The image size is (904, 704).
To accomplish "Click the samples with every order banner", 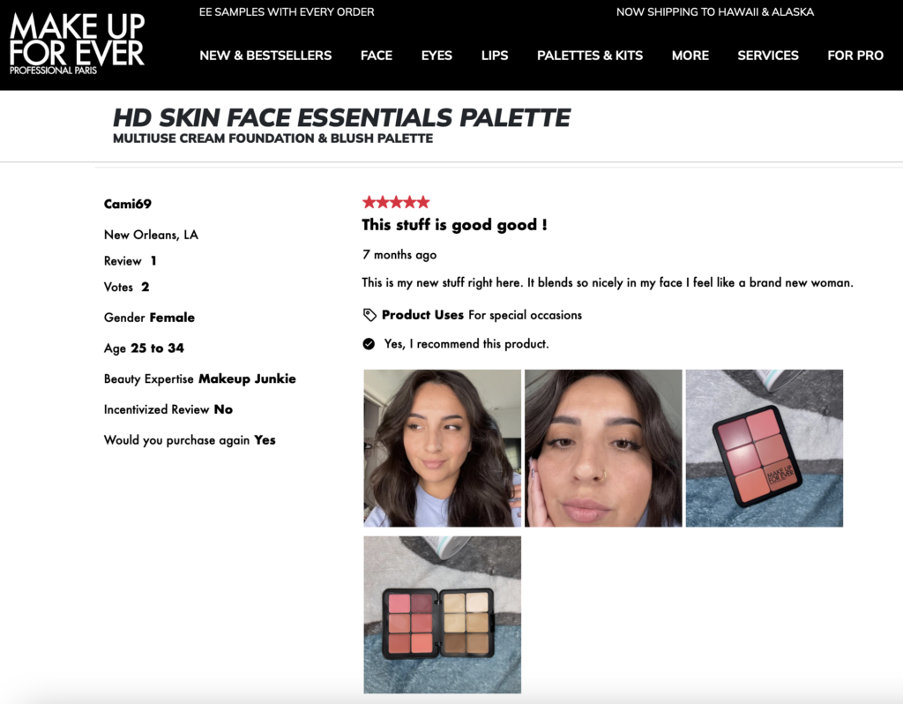I will pyautogui.click(x=287, y=12).
